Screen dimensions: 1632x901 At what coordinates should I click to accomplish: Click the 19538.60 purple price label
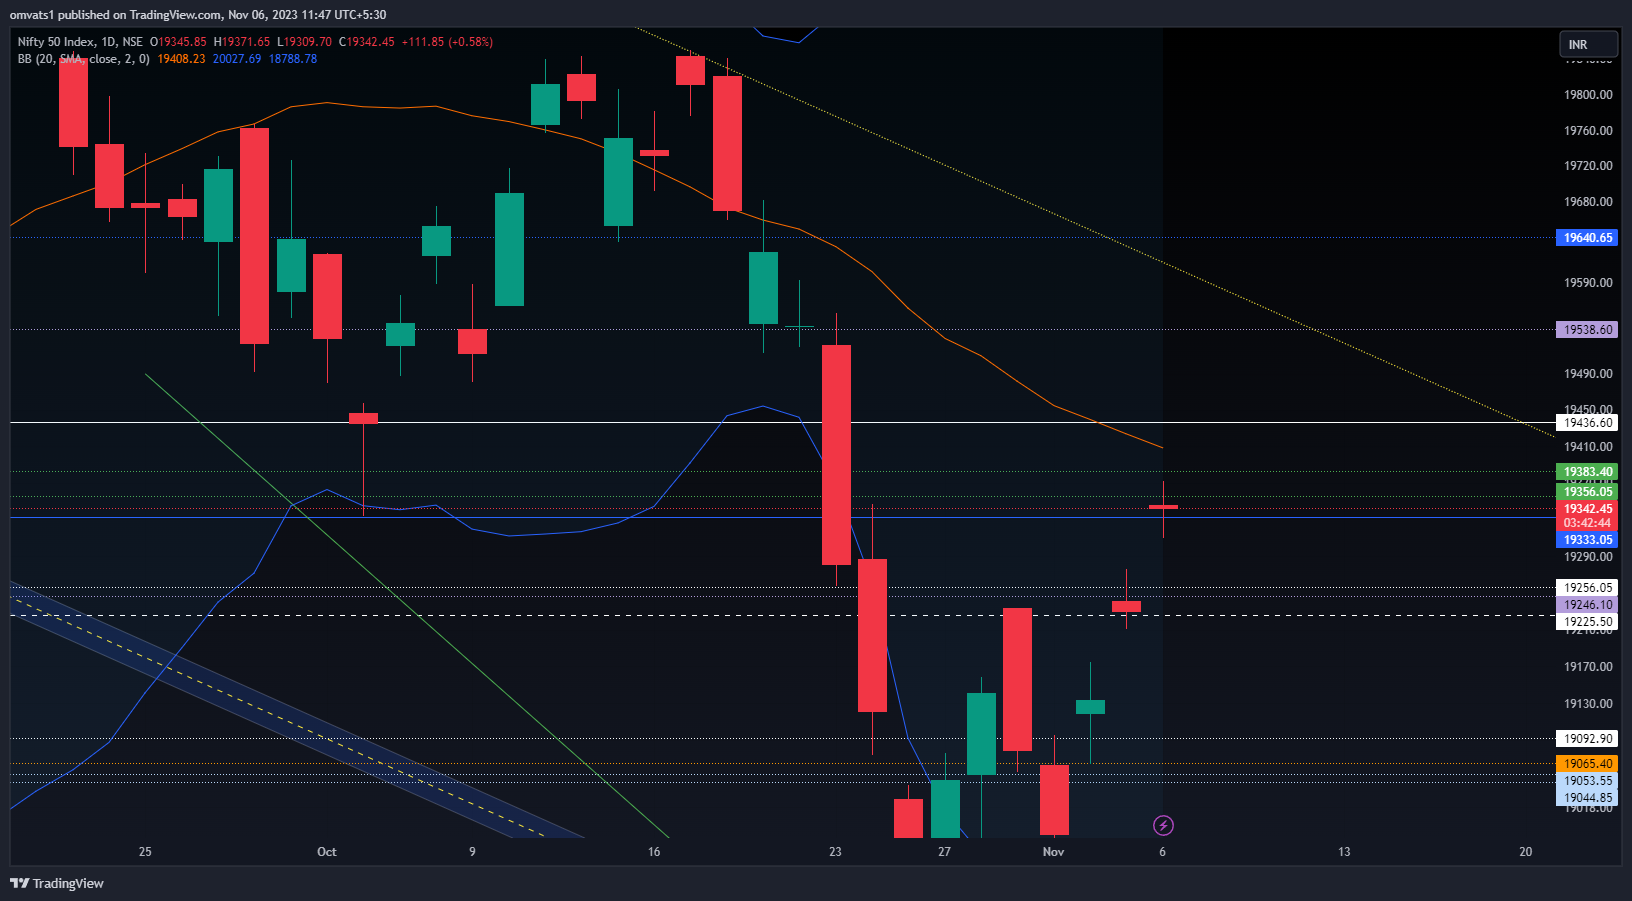pos(1587,330)
